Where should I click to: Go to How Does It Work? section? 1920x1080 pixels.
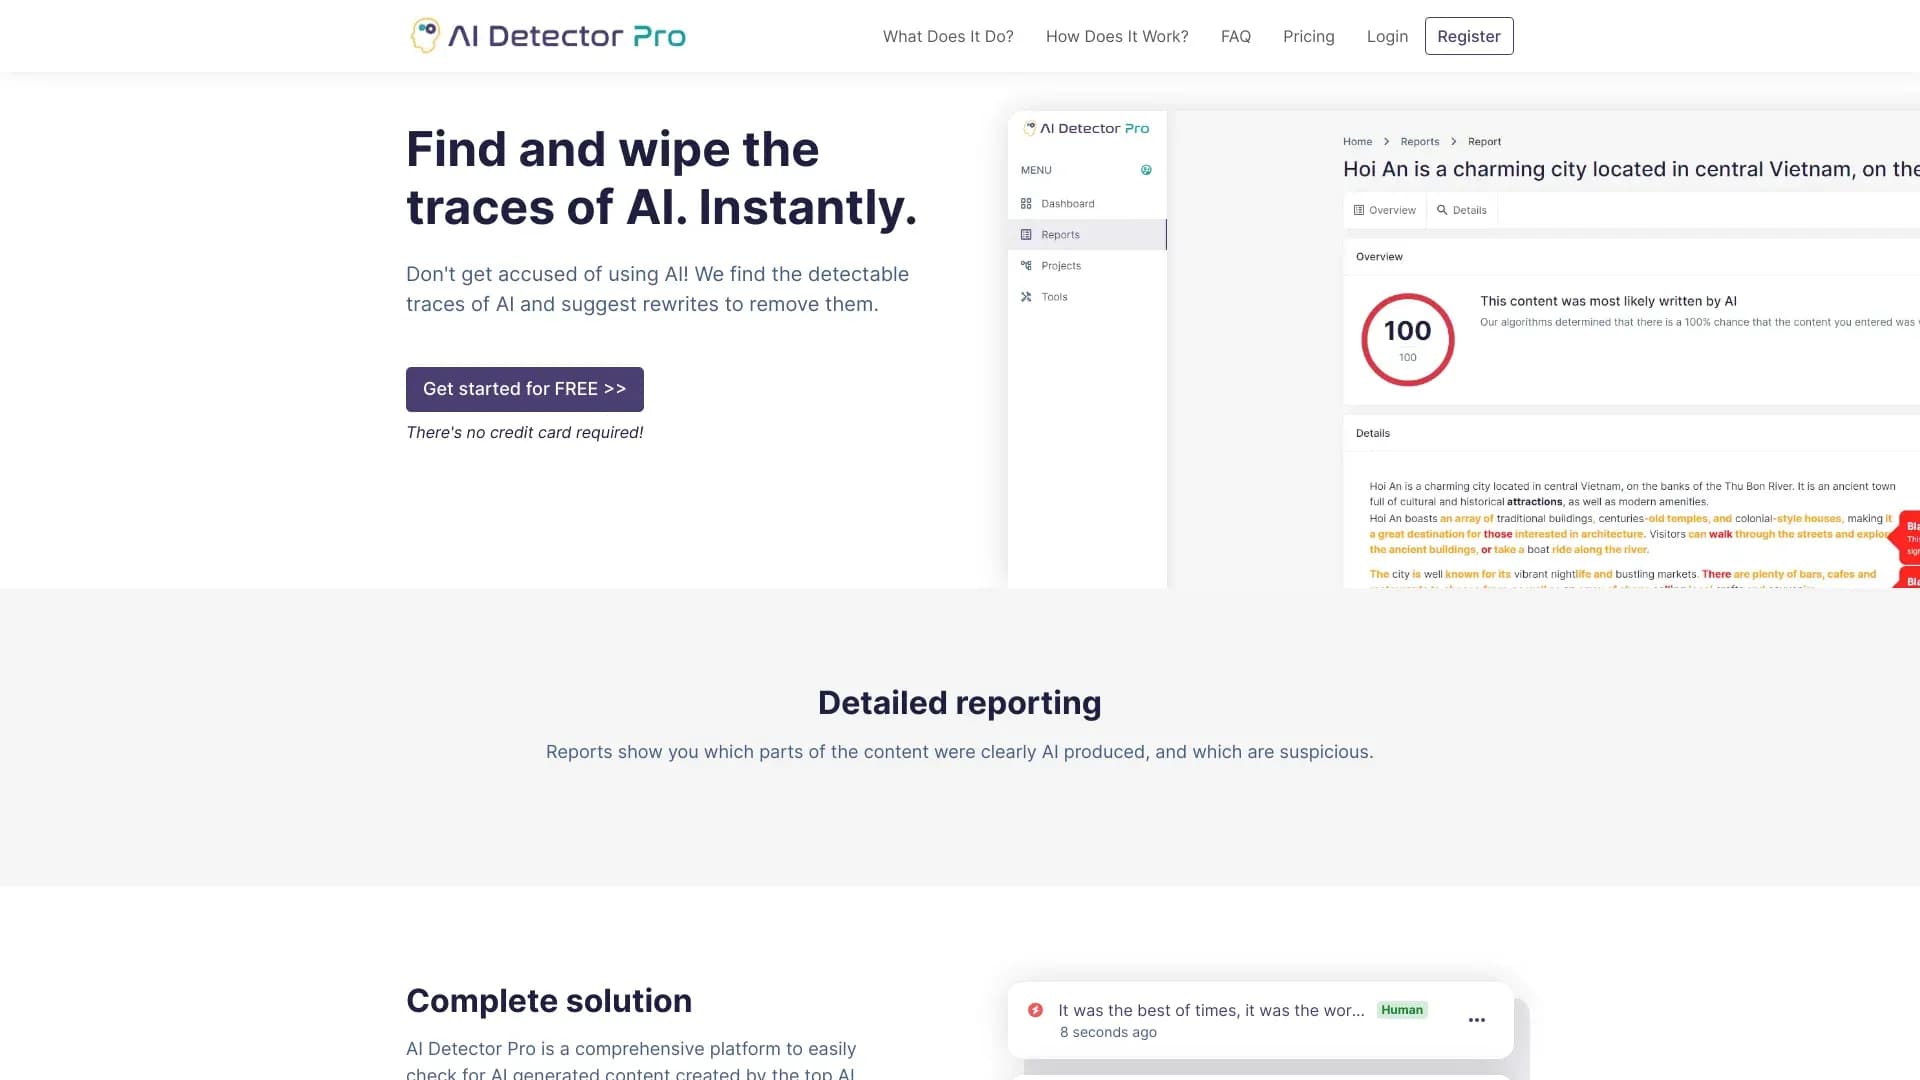[x=1117, y=36]
